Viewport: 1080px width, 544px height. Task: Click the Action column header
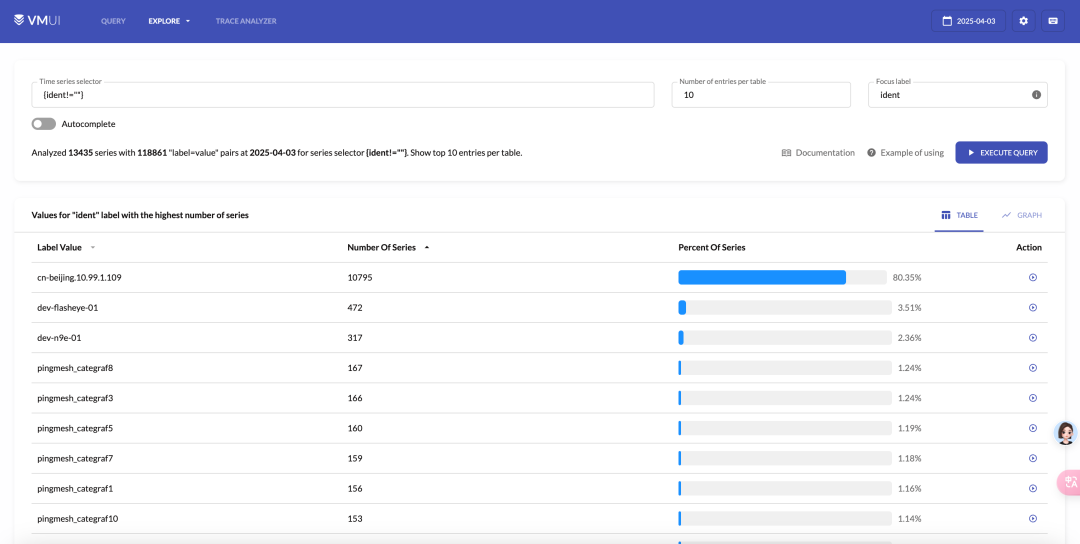coord(1029,247)
